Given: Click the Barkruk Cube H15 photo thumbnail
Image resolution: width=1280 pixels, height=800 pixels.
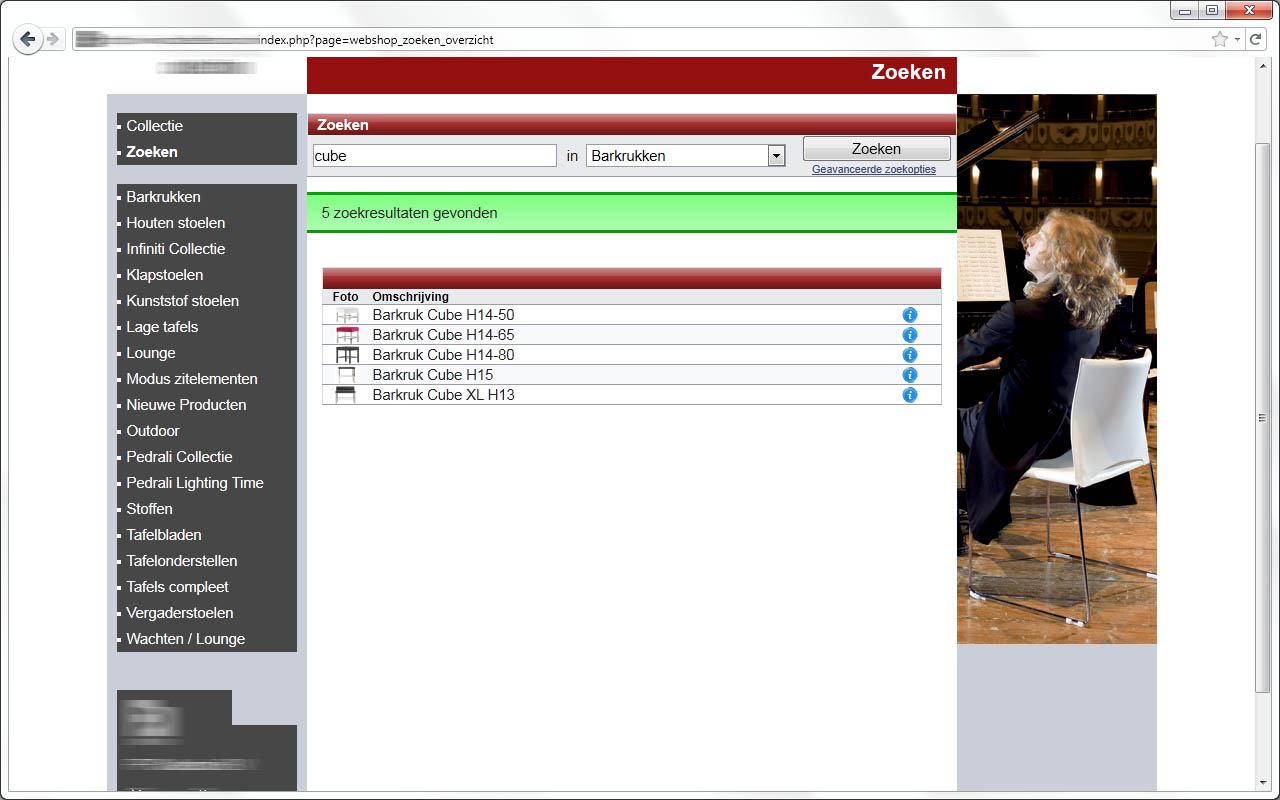Looking at the screenshot, I should (346, 375).
